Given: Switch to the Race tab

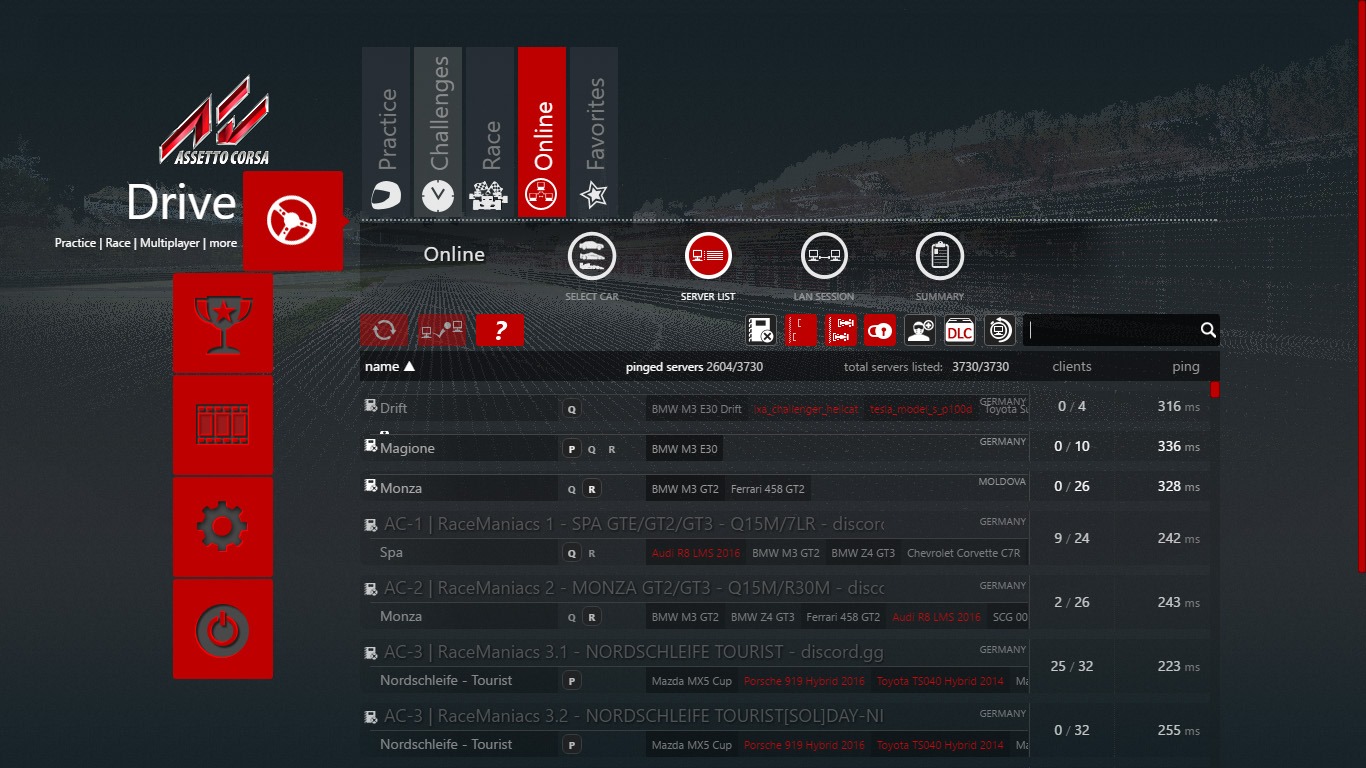Looking at the screenshot, I should (490, 132).
